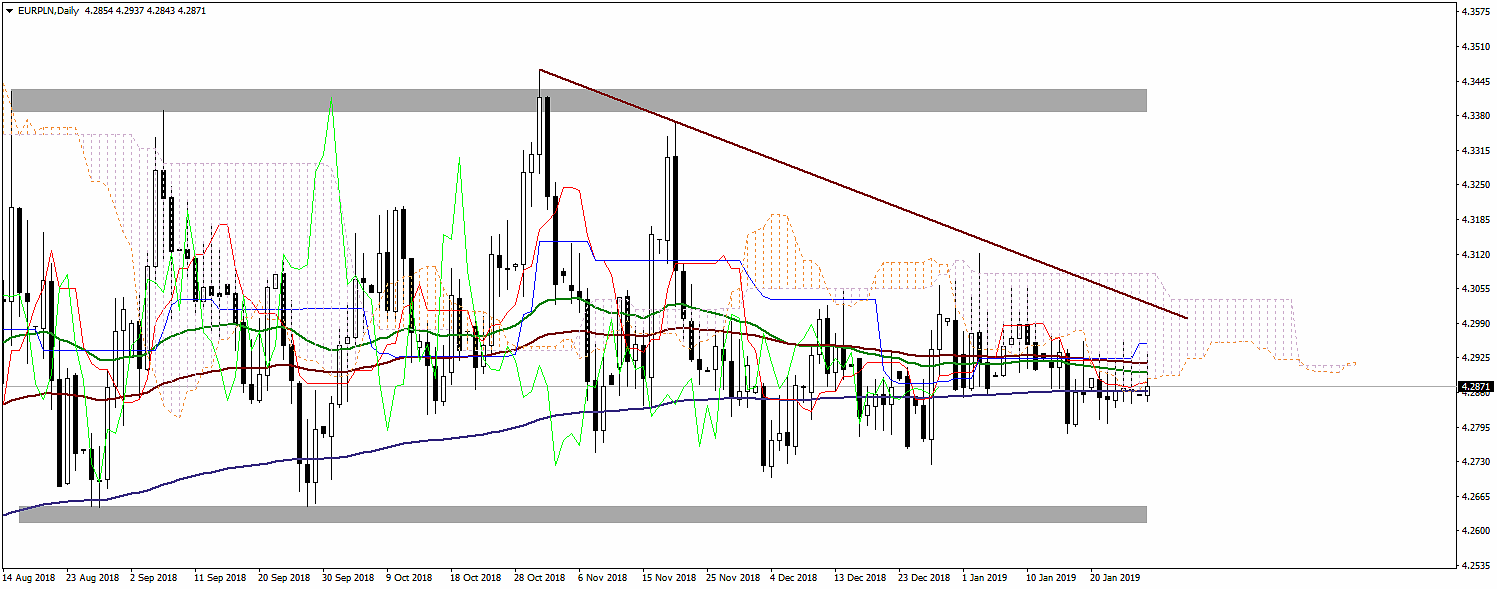1497x589 pixels.
Task: Select the current price marker 4.2871
Action: [x=1476, y=386]
